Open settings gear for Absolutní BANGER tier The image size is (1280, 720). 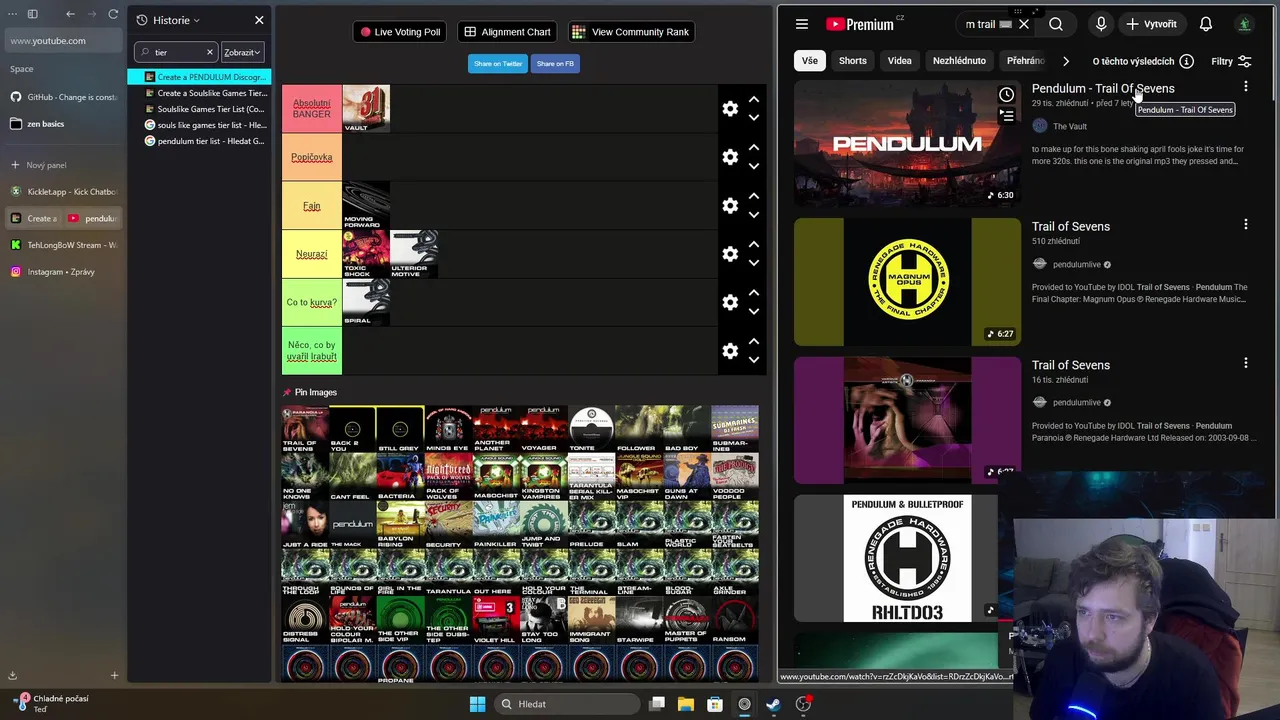click(x=730, y=108)
